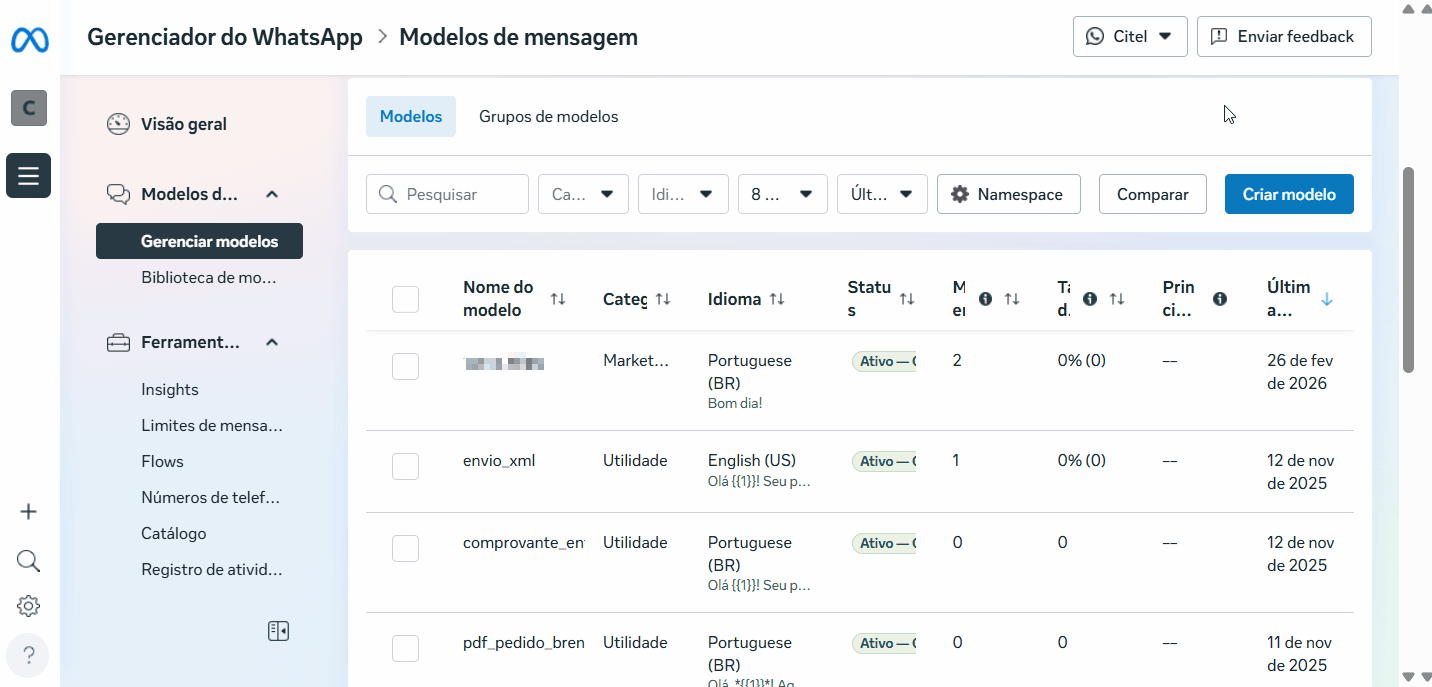Click the help question mark icon
Screen dimensions: 1432x687
tap(28, 656)
